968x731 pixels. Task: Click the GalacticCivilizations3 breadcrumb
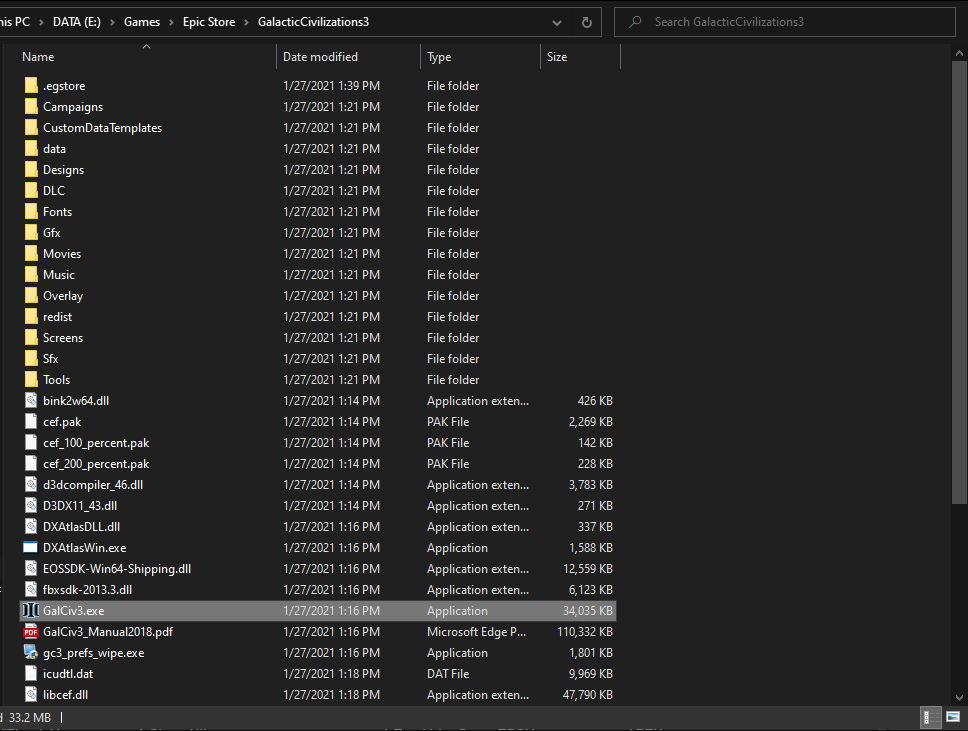click(x=314, y=22)
